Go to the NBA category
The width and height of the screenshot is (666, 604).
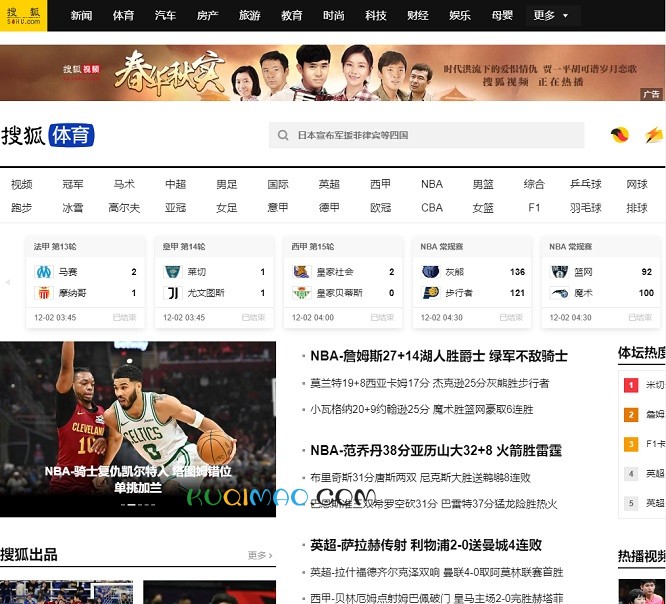[432, 184]
